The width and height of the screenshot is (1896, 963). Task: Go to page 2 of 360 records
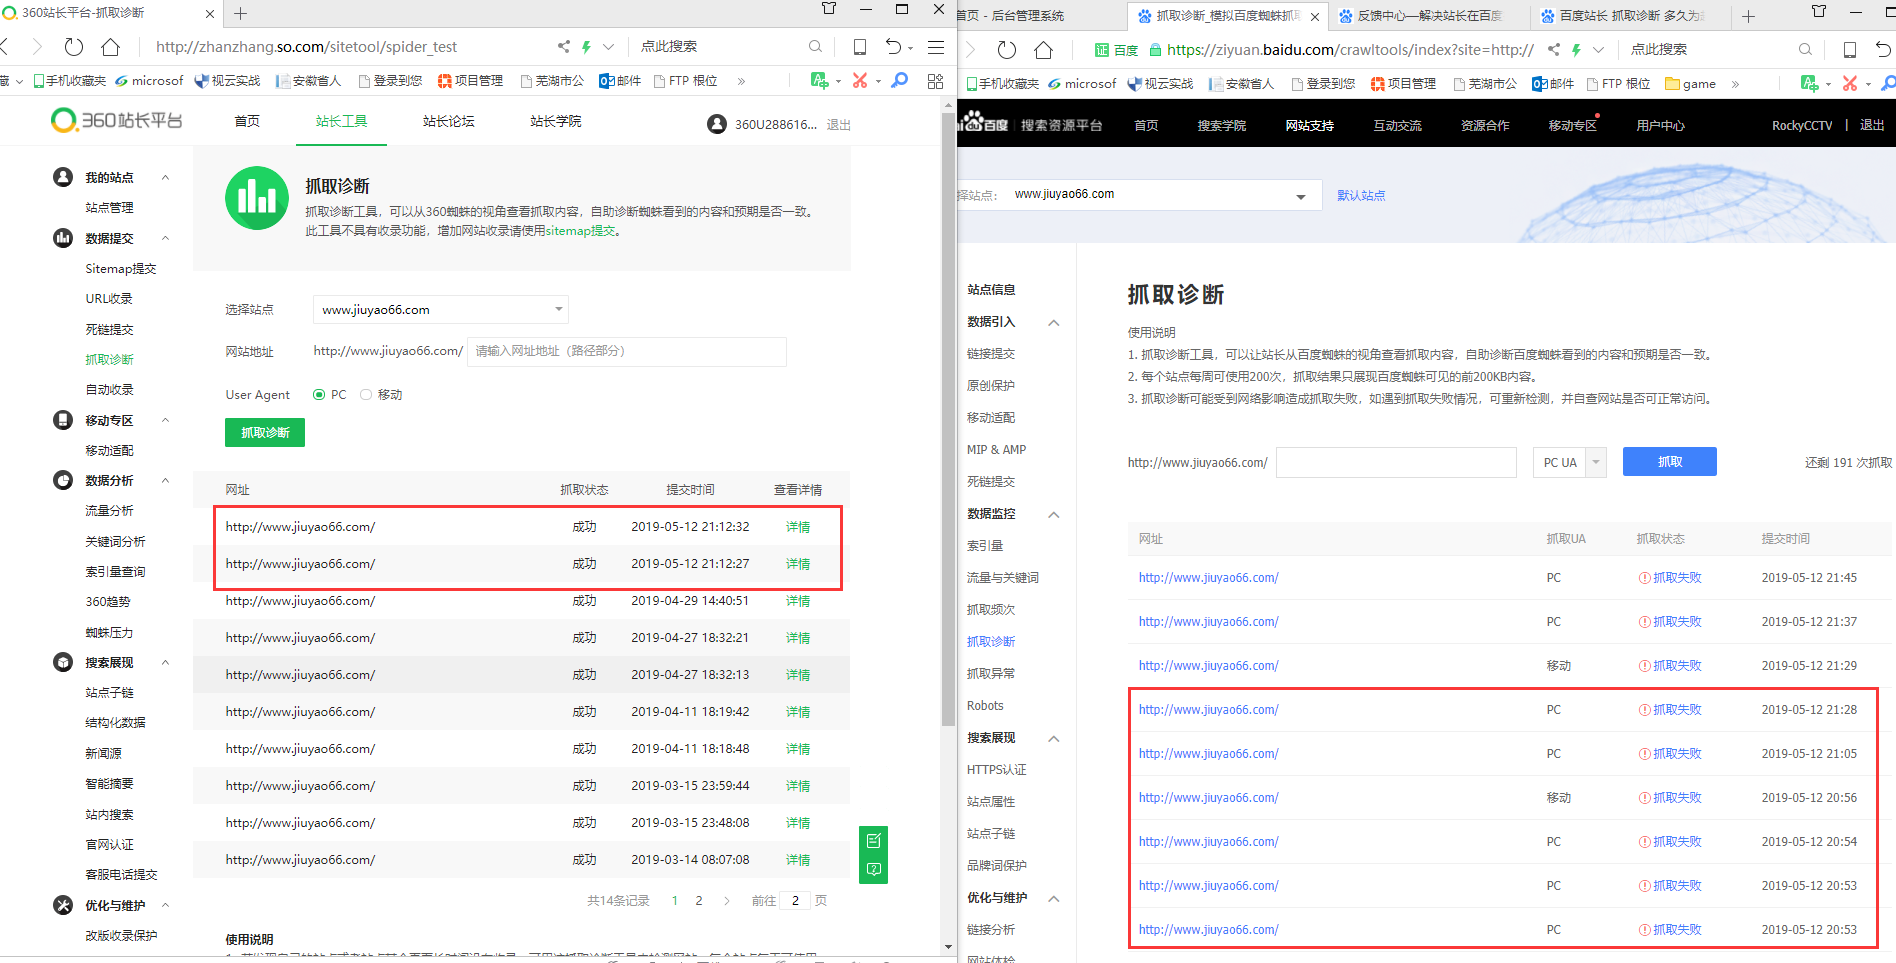click(699, 901)
